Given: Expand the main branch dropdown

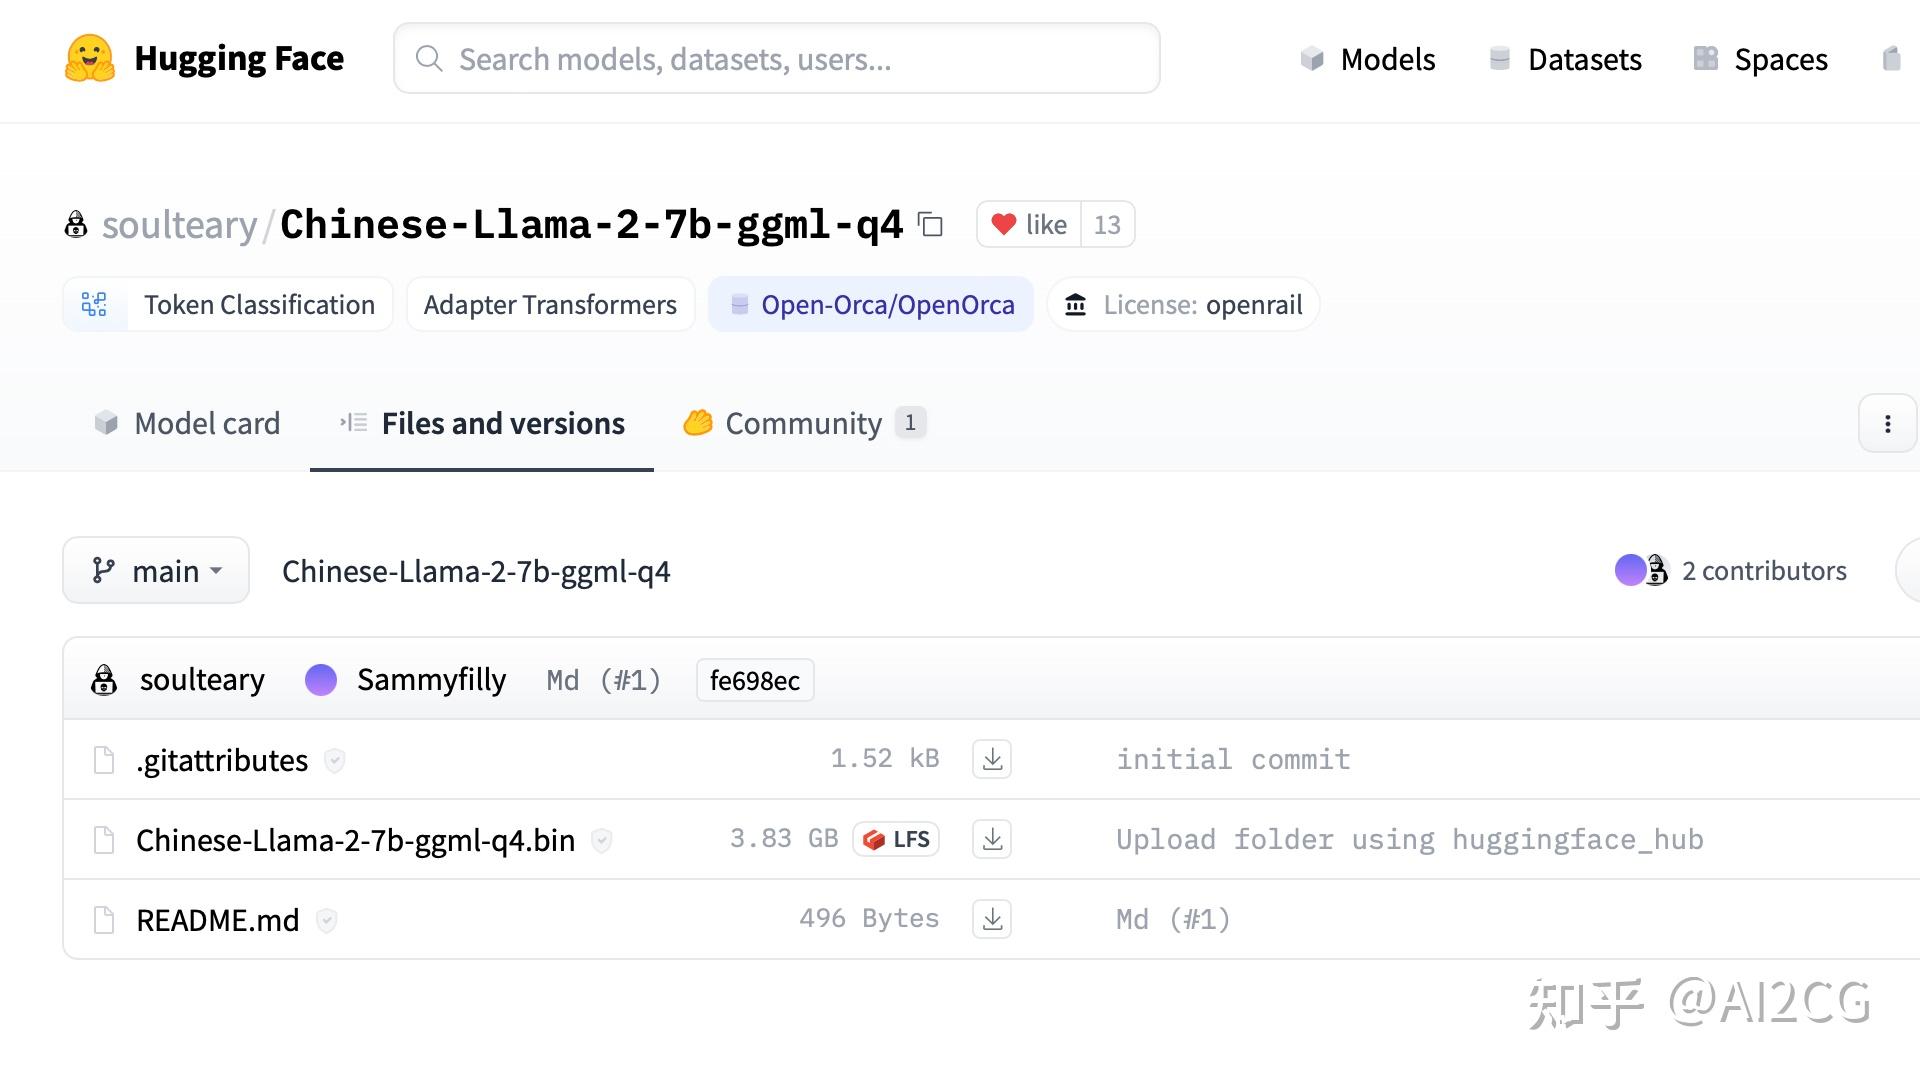Looking at the screenshot, I should tap(156, 571).
